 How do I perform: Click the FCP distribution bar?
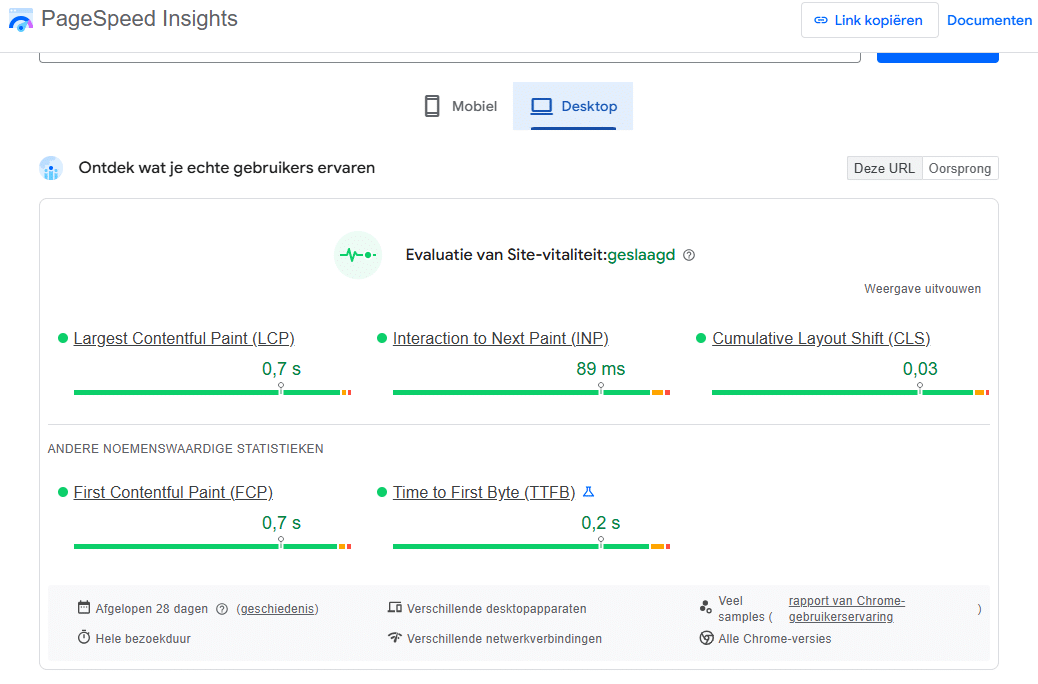212,546
